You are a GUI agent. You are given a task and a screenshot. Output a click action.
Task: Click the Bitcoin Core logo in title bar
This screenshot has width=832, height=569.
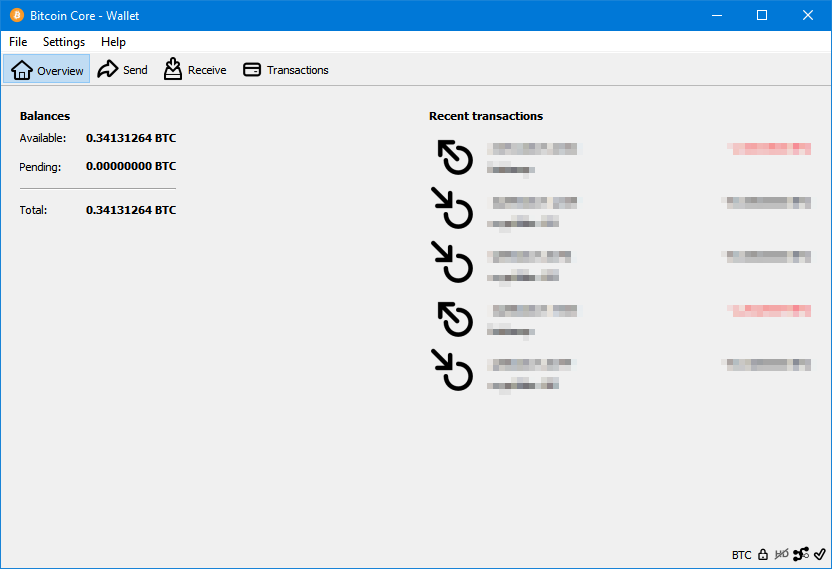[16, 16]
